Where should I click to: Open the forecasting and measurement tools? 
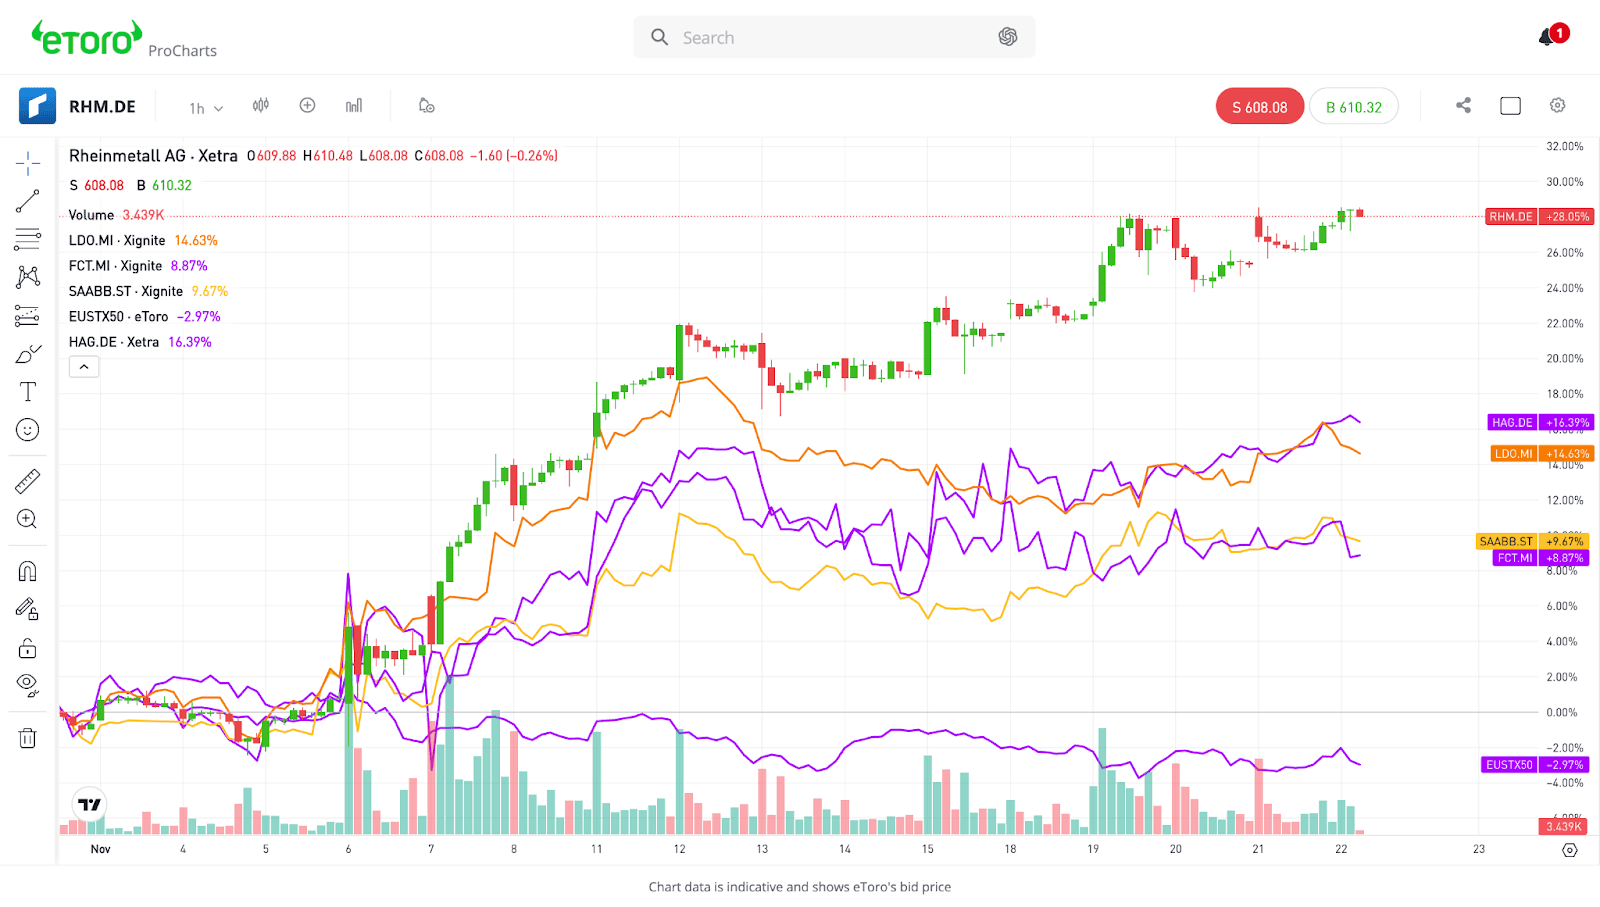28,316
